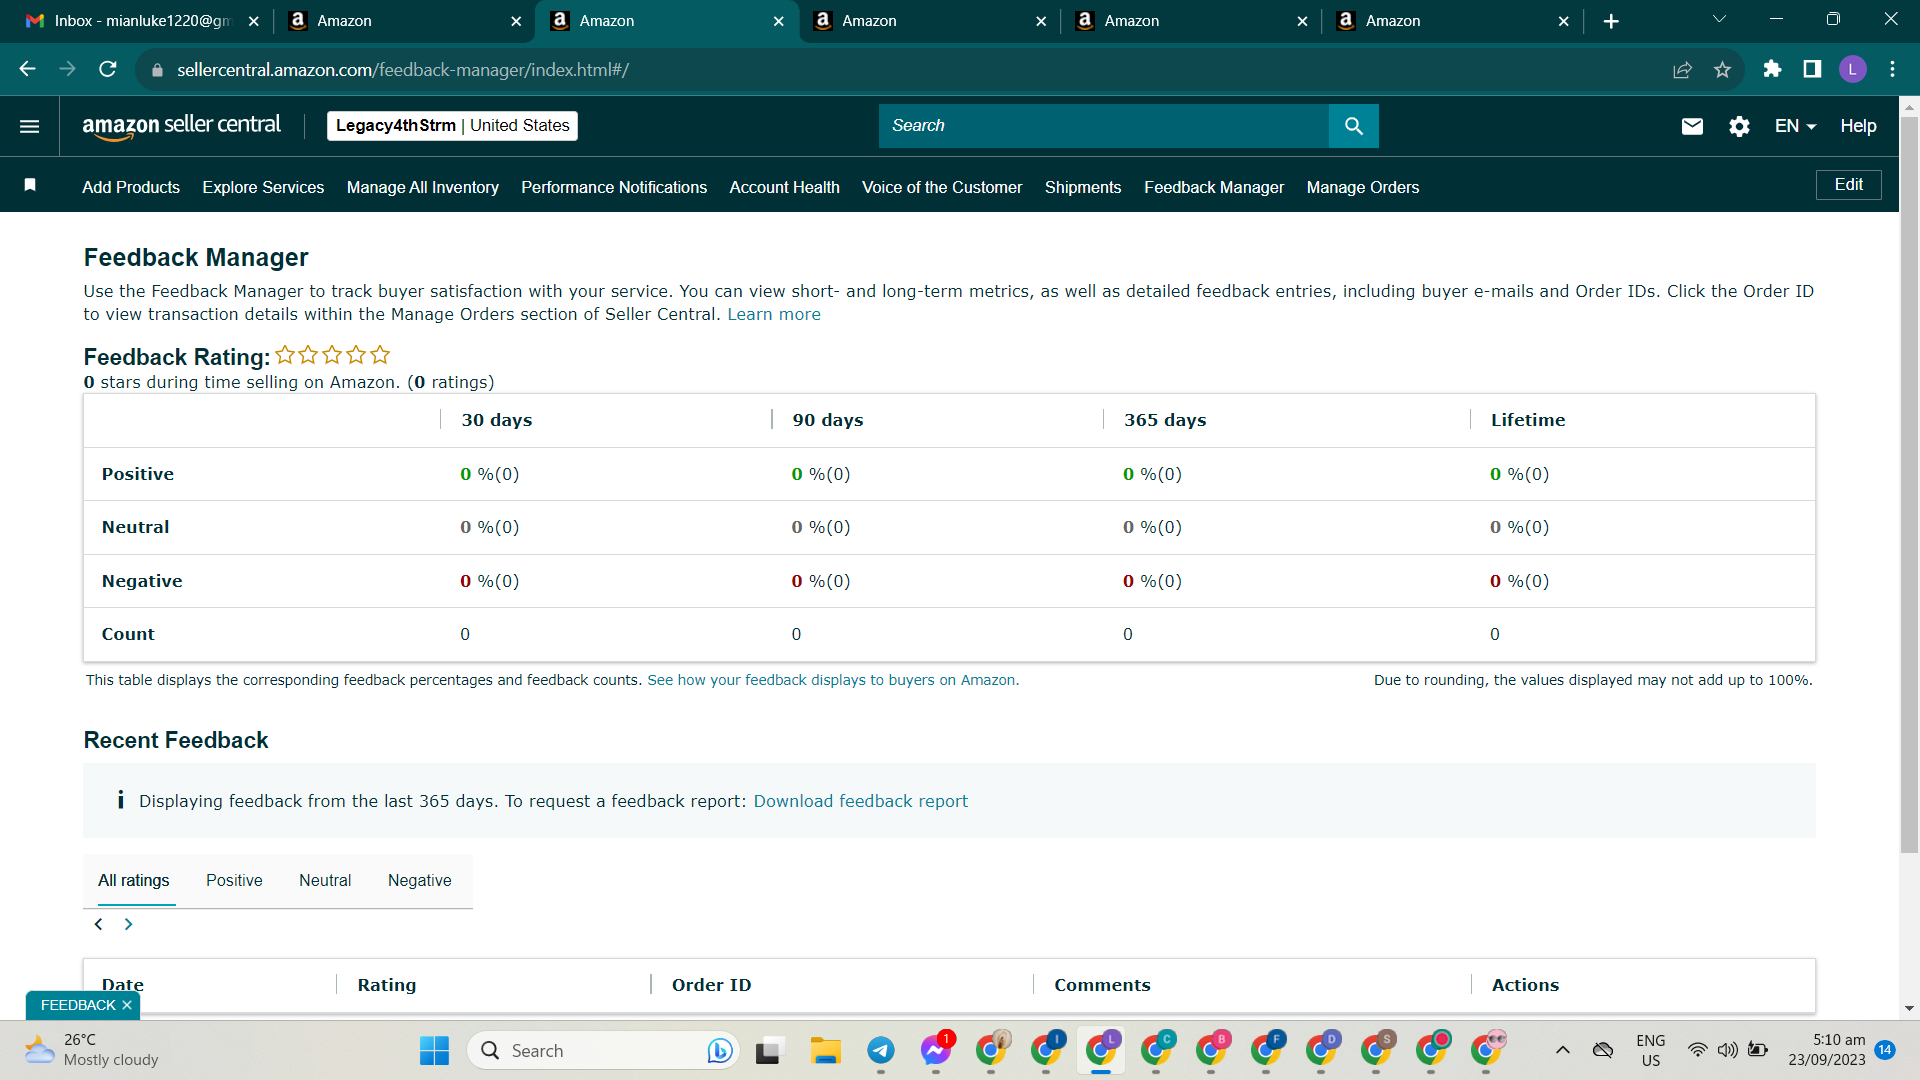Go to next feedback page arrow
Screen dimensions: 1920x1080
pos(128,924)
